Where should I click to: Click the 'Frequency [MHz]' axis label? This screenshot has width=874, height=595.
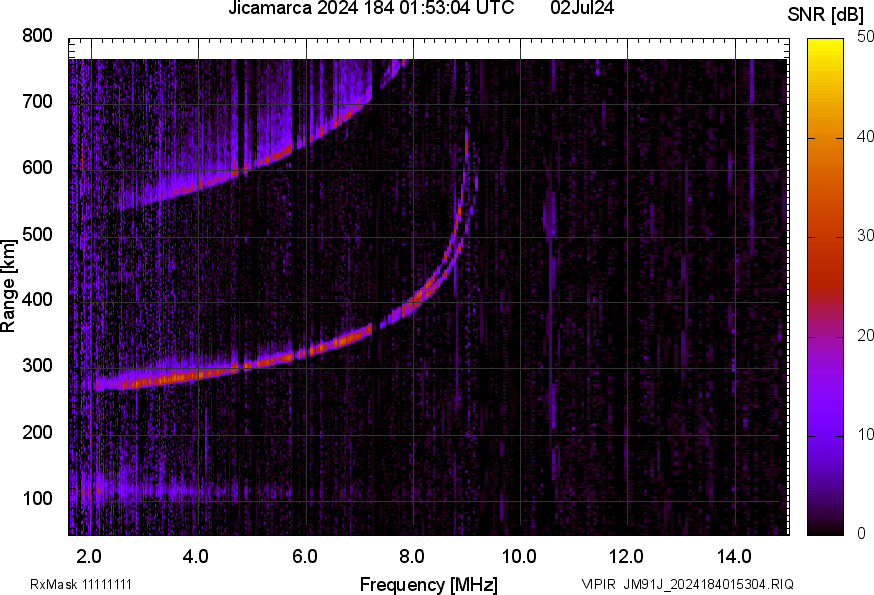coord(429,585)
